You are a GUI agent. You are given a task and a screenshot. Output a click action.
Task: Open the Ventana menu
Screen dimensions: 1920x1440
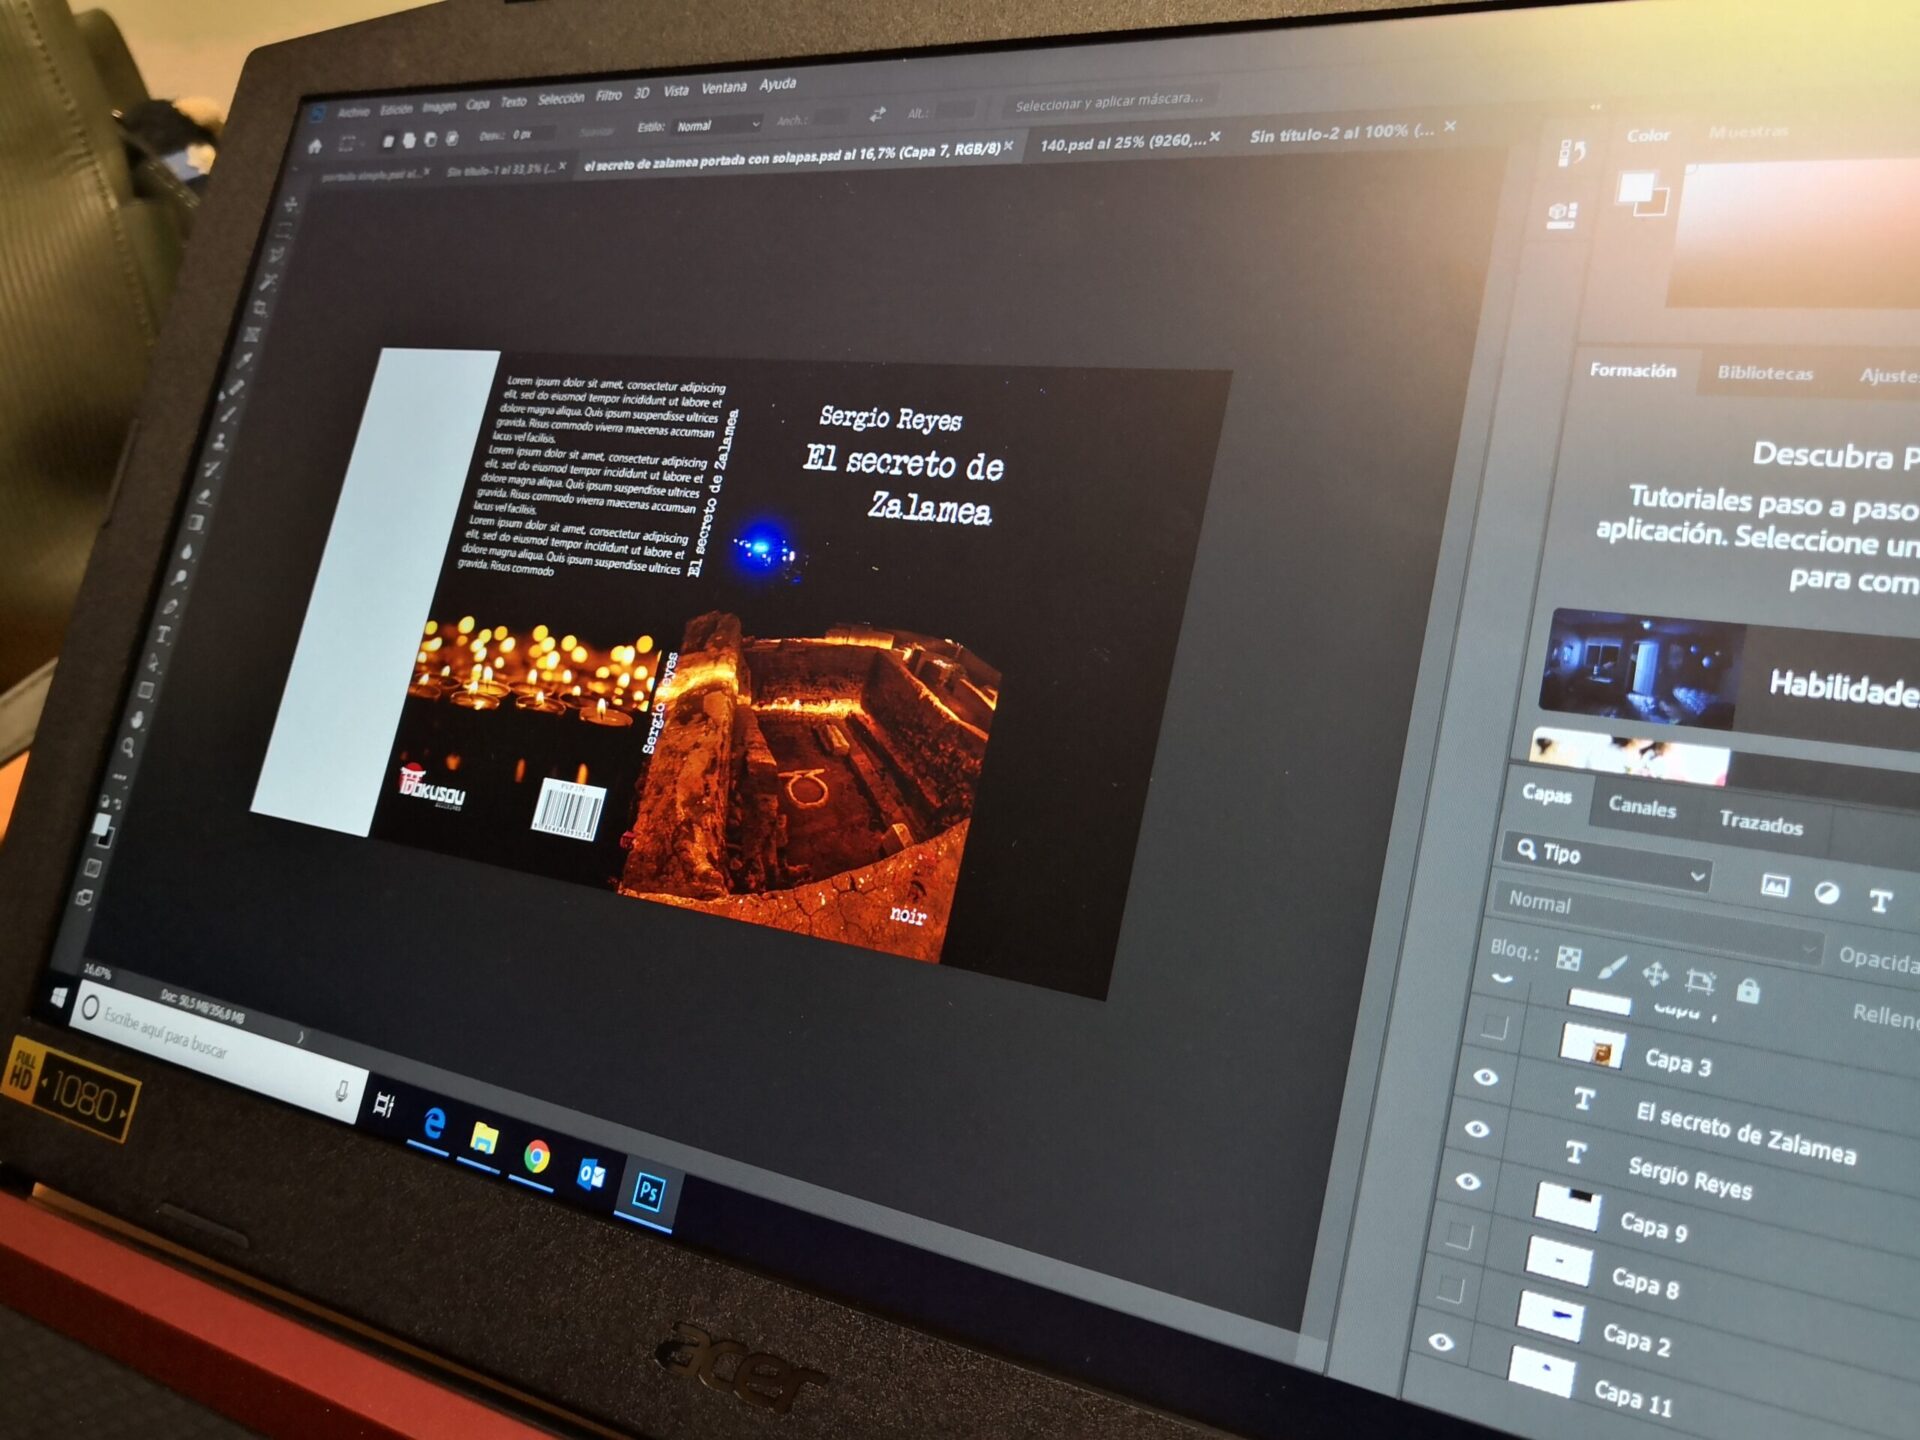point(723,88)
